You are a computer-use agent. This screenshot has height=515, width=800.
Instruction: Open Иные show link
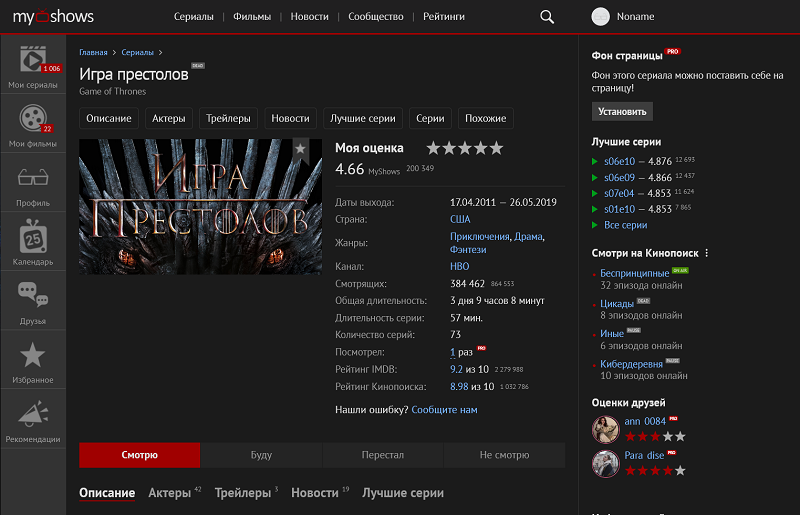(x=612, y=334)
